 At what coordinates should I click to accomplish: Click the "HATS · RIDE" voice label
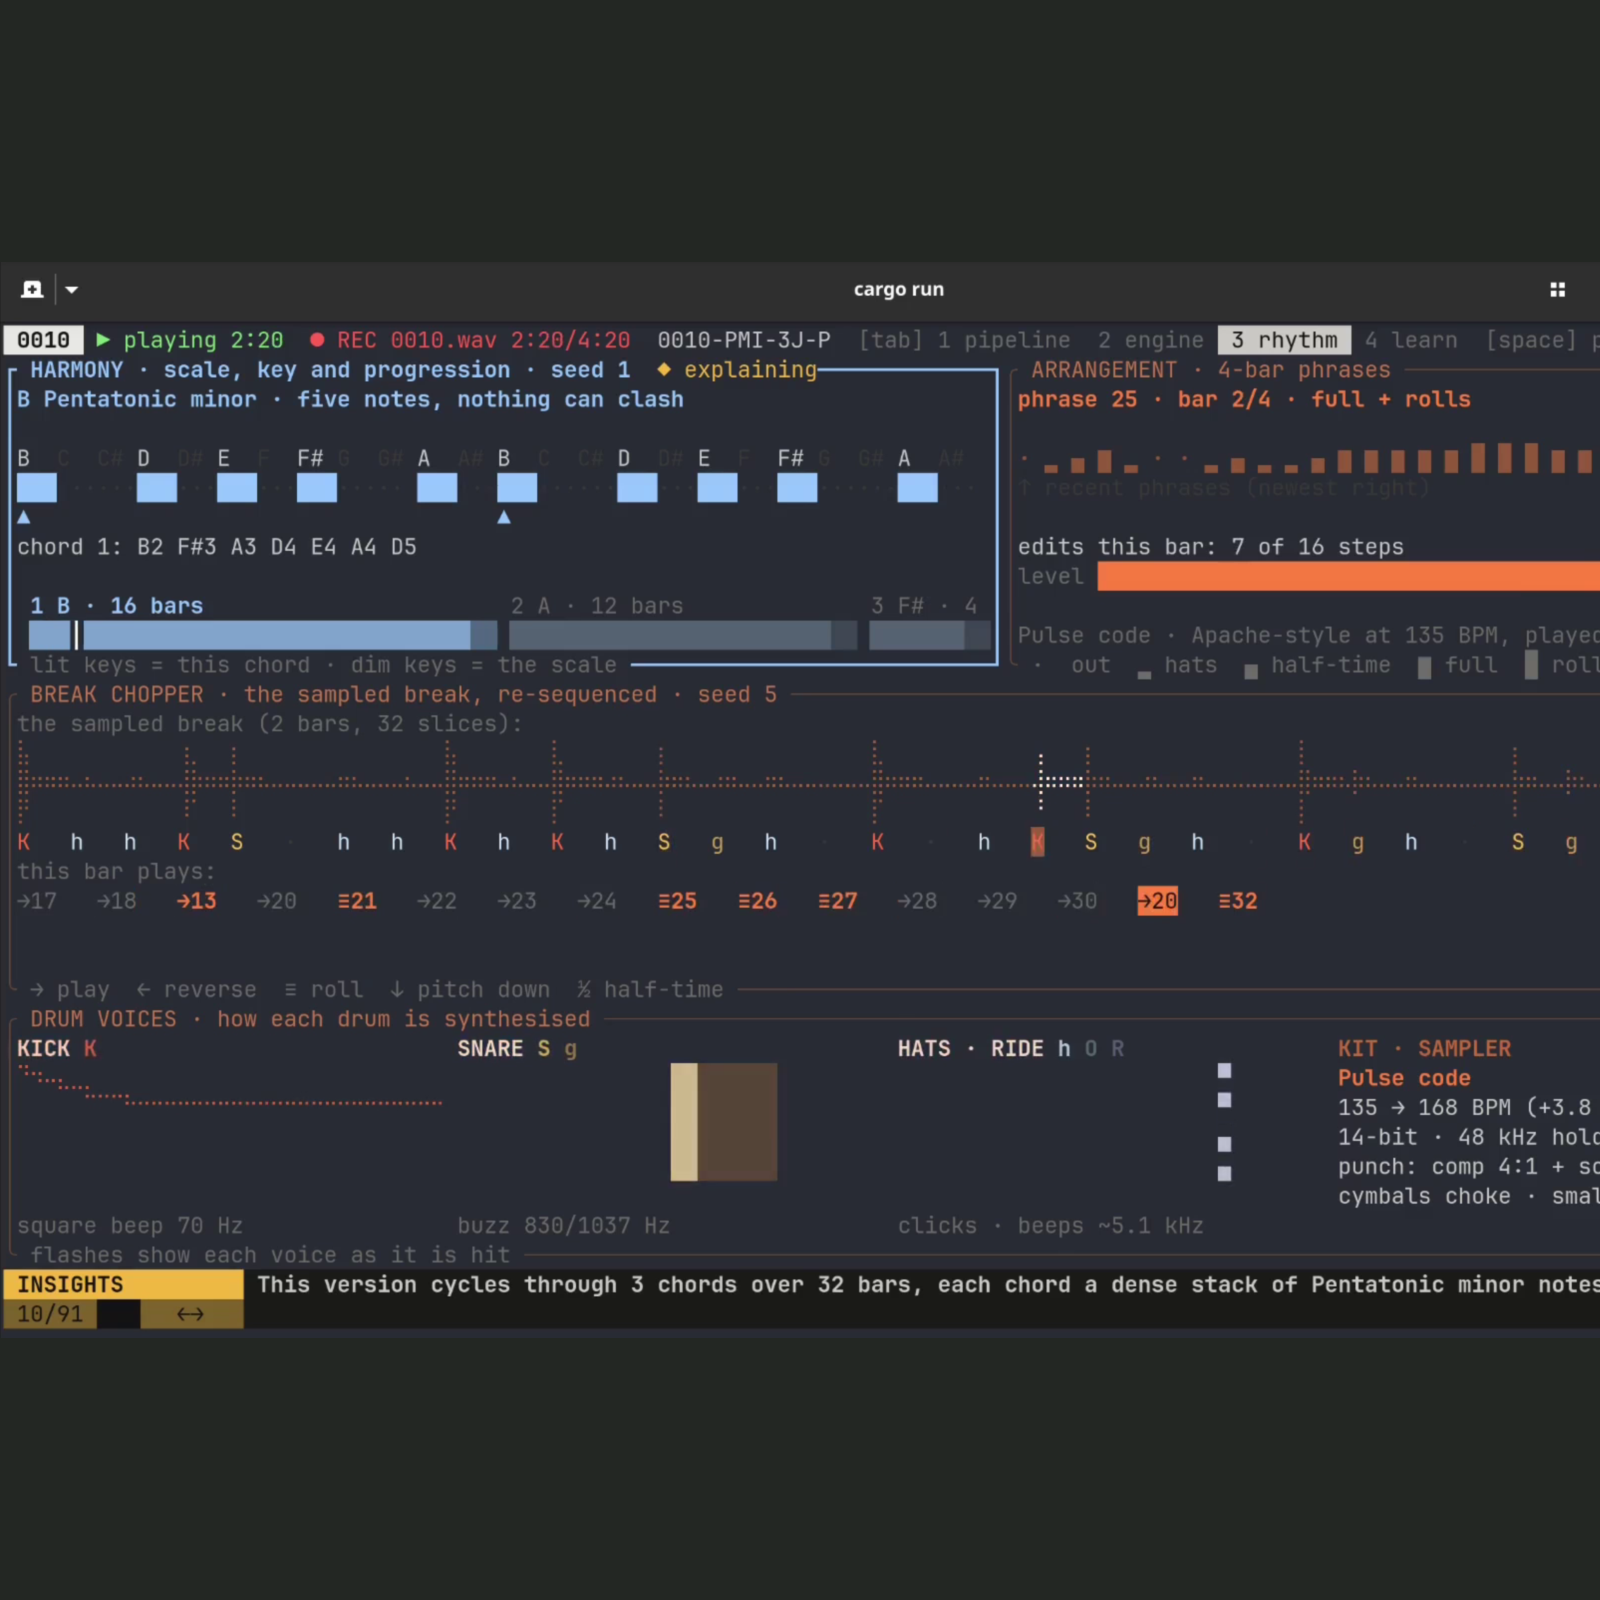[x=971, y=1049]
